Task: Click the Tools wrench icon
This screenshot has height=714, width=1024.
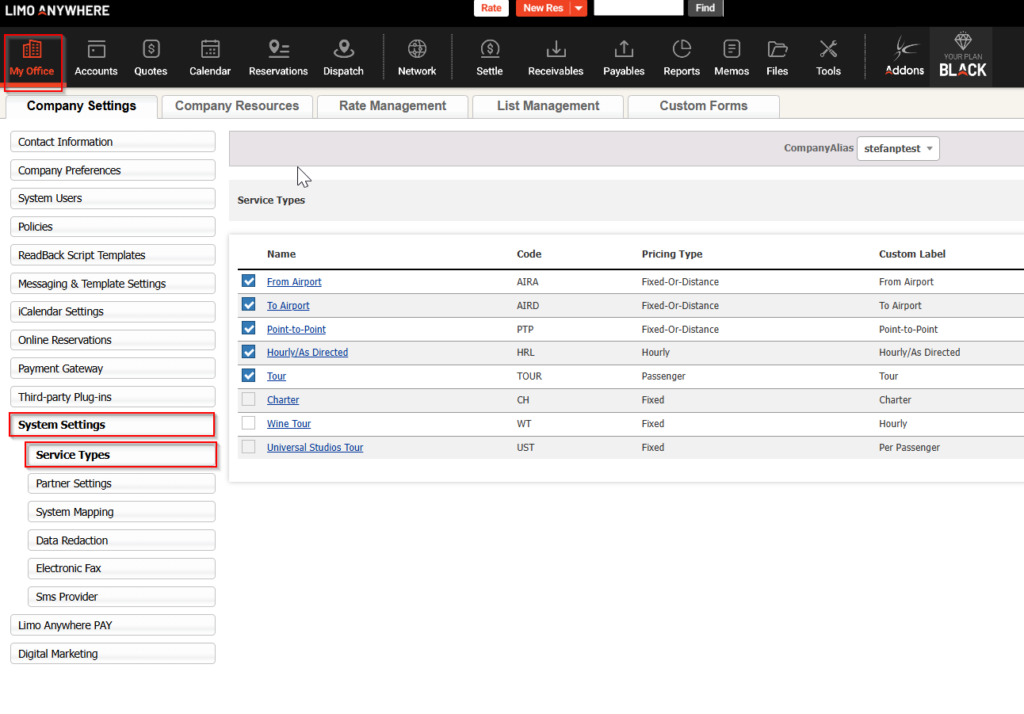Action: [x=828, y=49]
